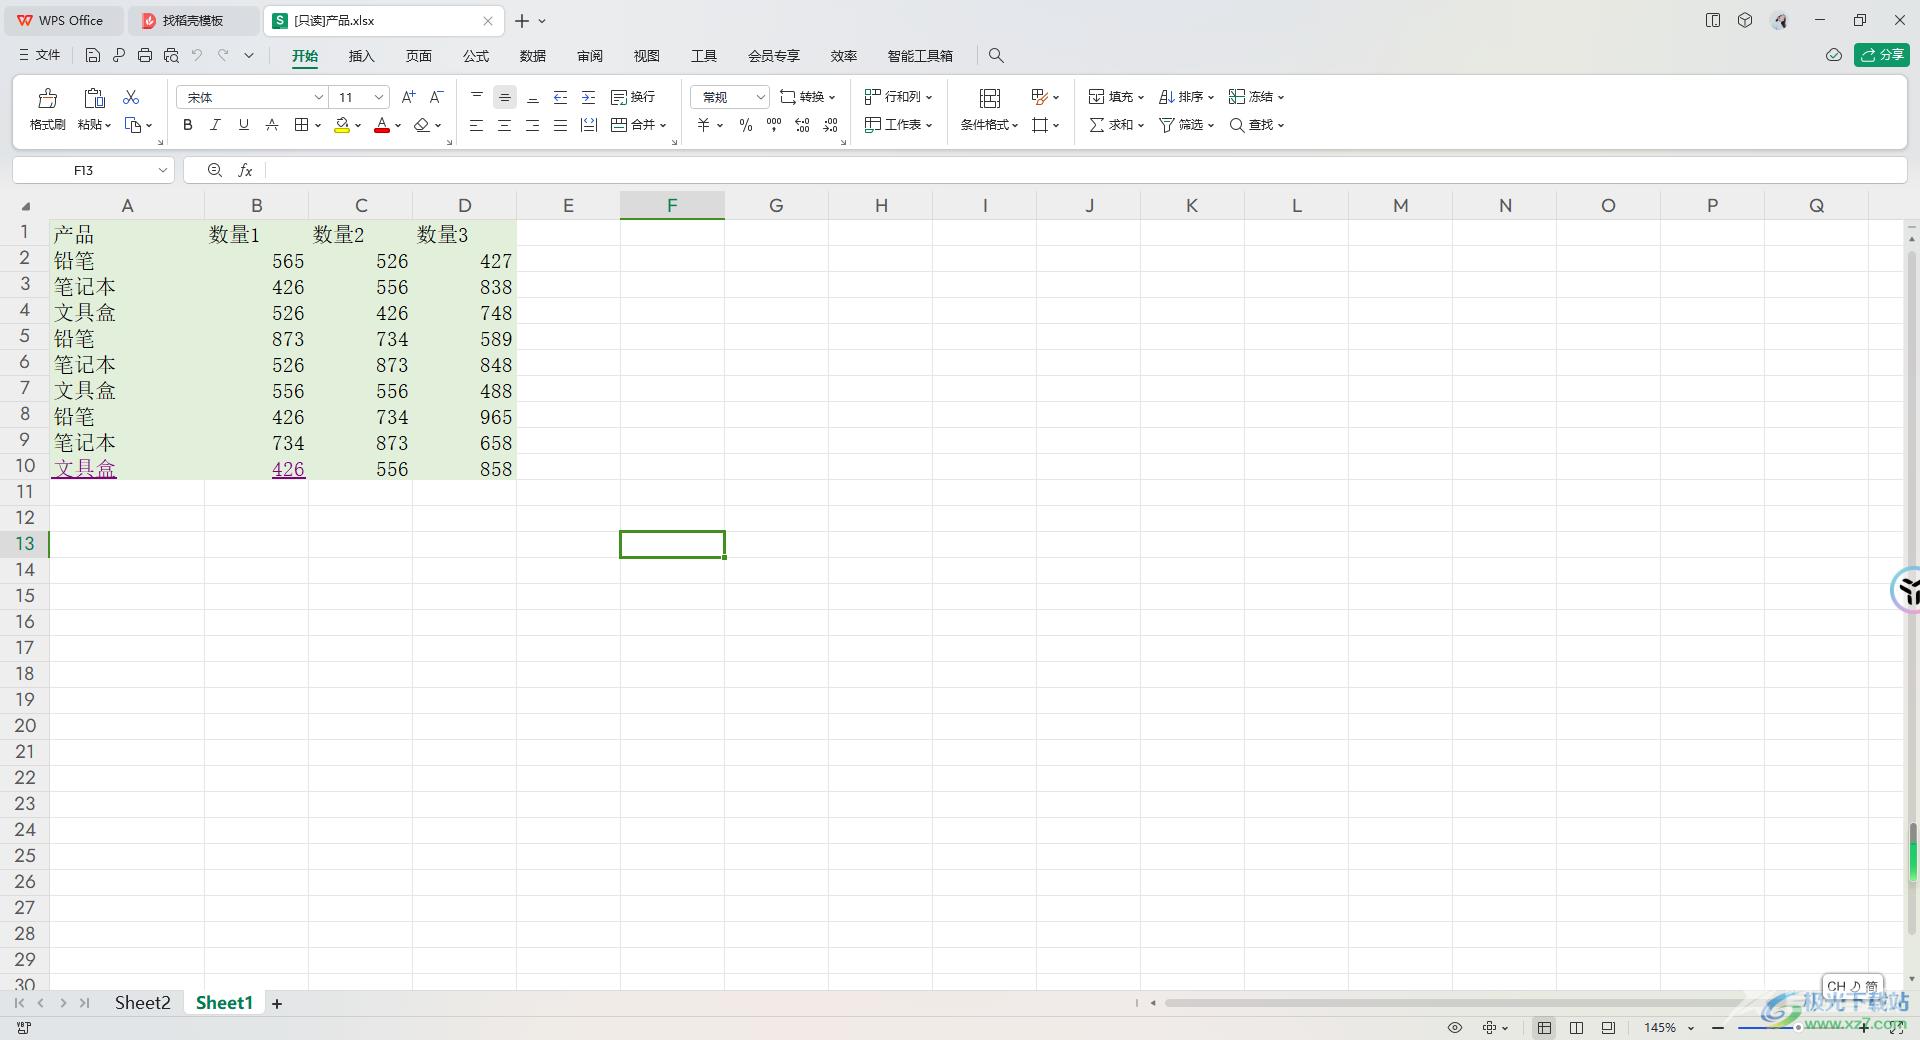
Task: Open the Freeze panes (冻结) menu
Action: pos(1256,97)
